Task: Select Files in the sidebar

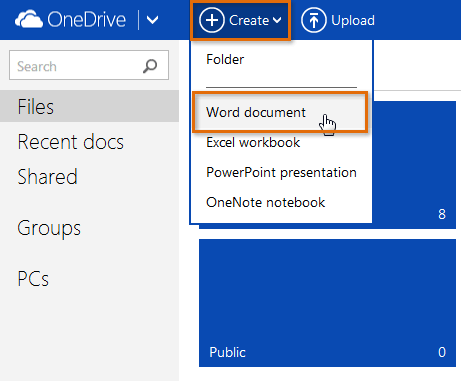Action: click(x=89, y=106)
